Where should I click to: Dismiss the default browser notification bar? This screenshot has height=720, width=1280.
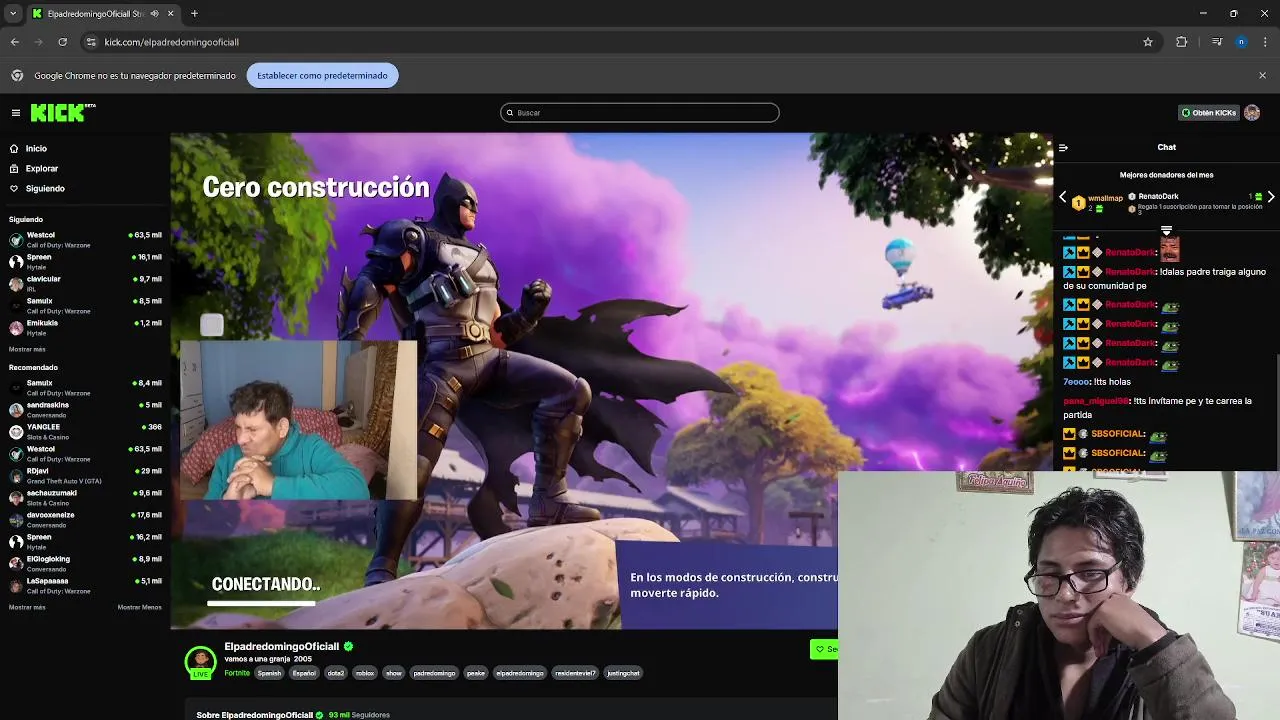(1262, 76)
